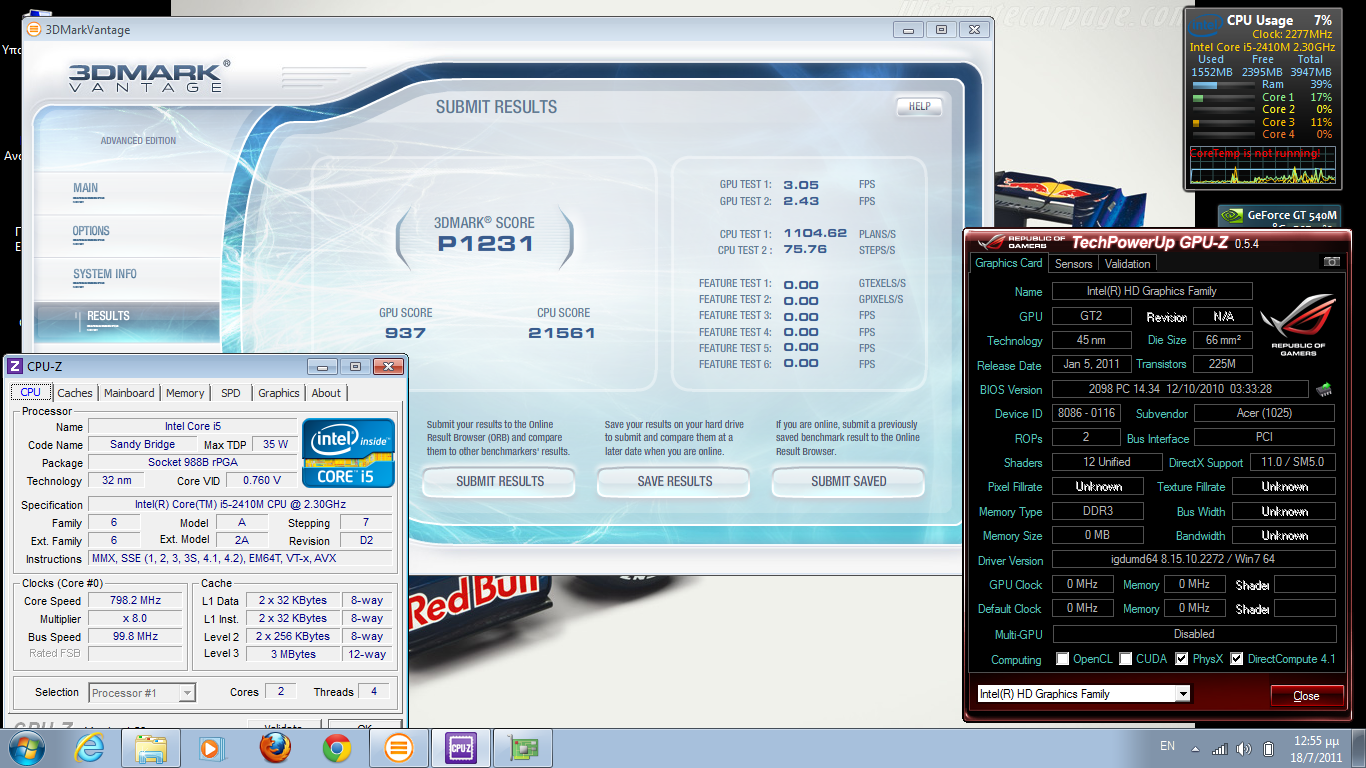Open the SPD tab in CPU-Z

tap(231, 393)
